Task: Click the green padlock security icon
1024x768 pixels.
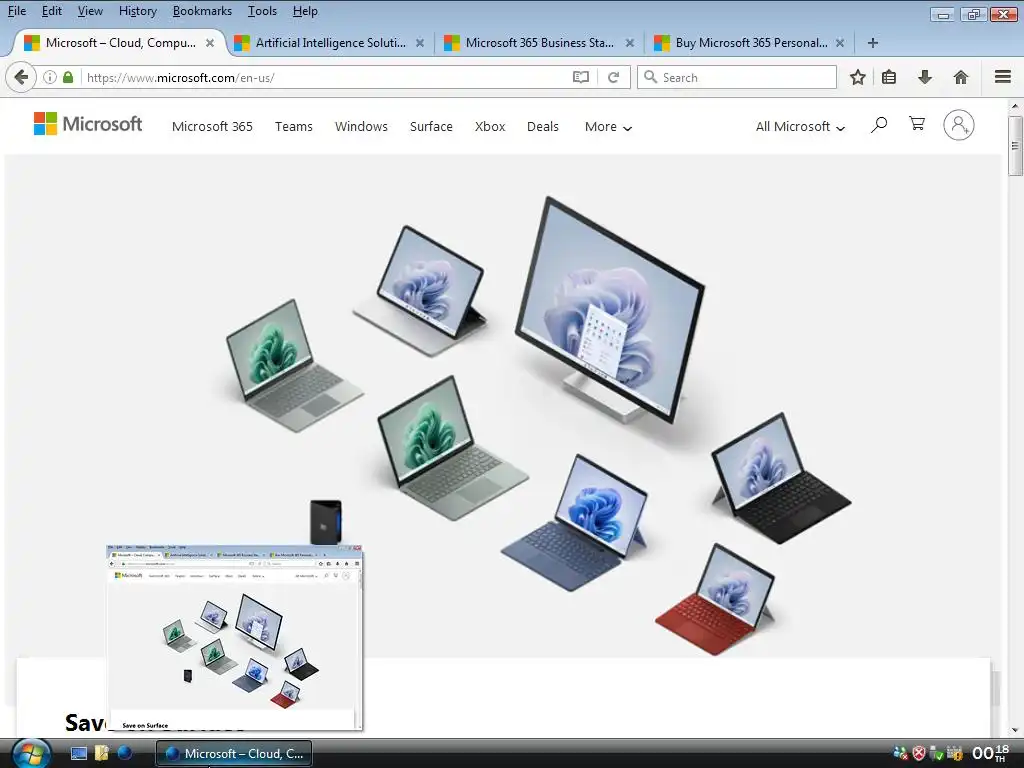Action: [68, 77]
